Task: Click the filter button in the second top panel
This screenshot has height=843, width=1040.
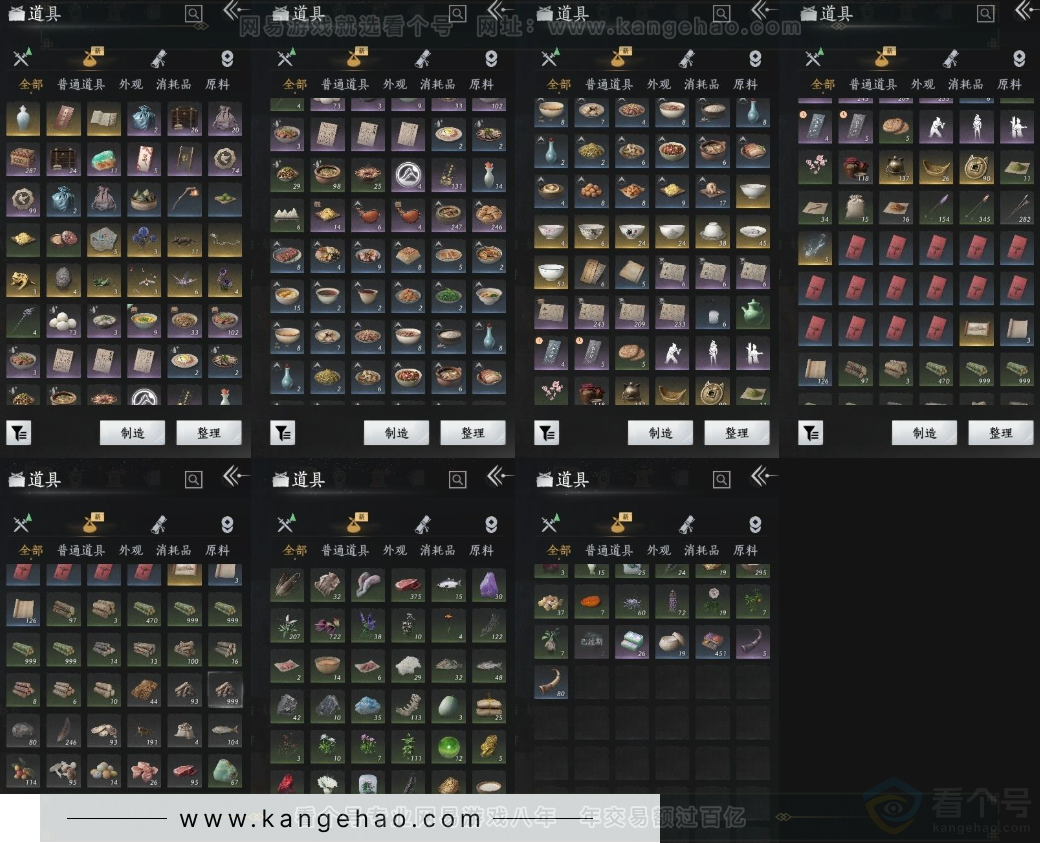Action: click(x=283, y=433)
